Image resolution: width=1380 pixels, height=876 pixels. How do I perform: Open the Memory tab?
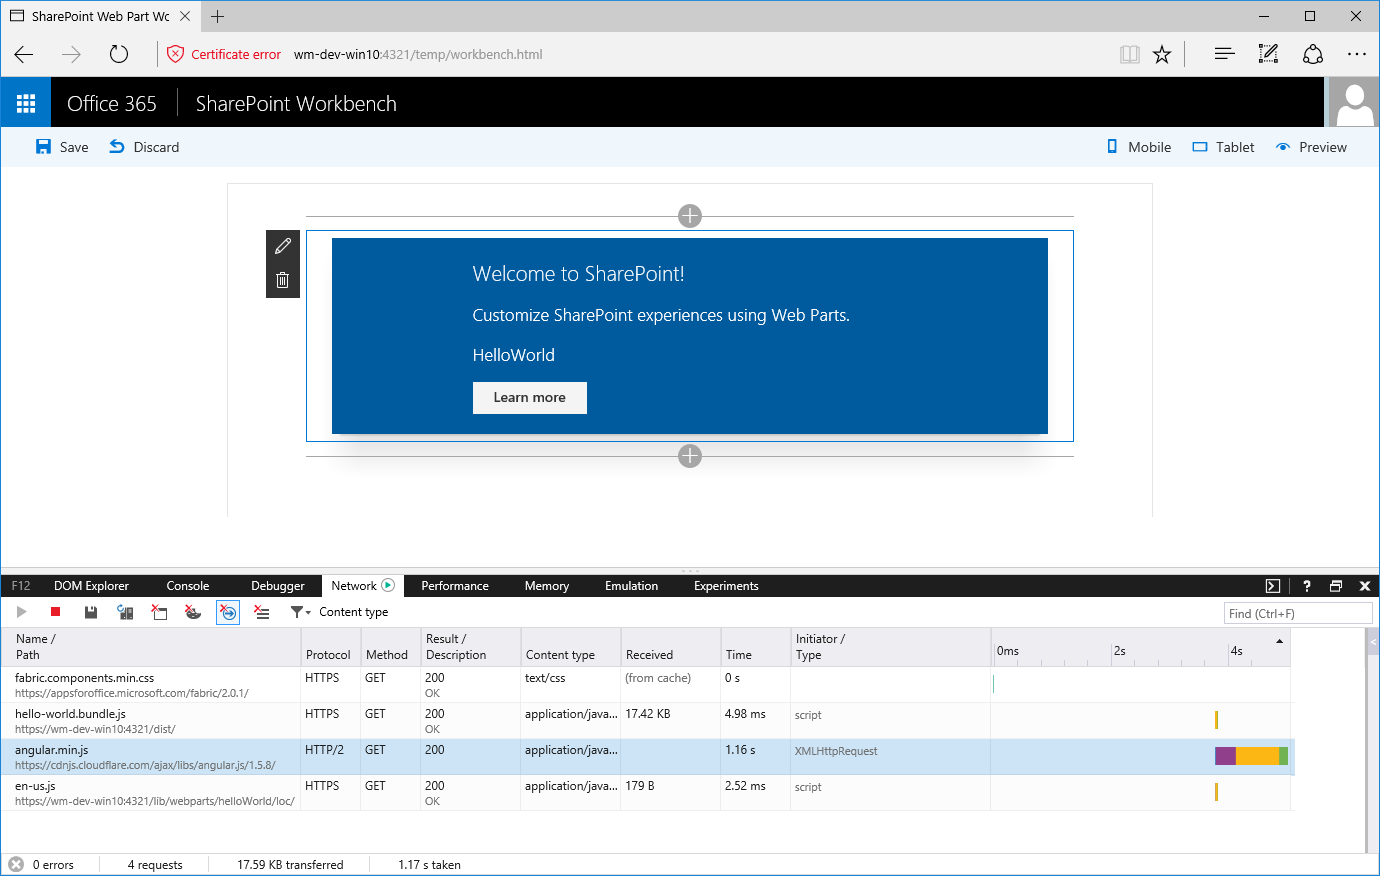pos(547,586)
